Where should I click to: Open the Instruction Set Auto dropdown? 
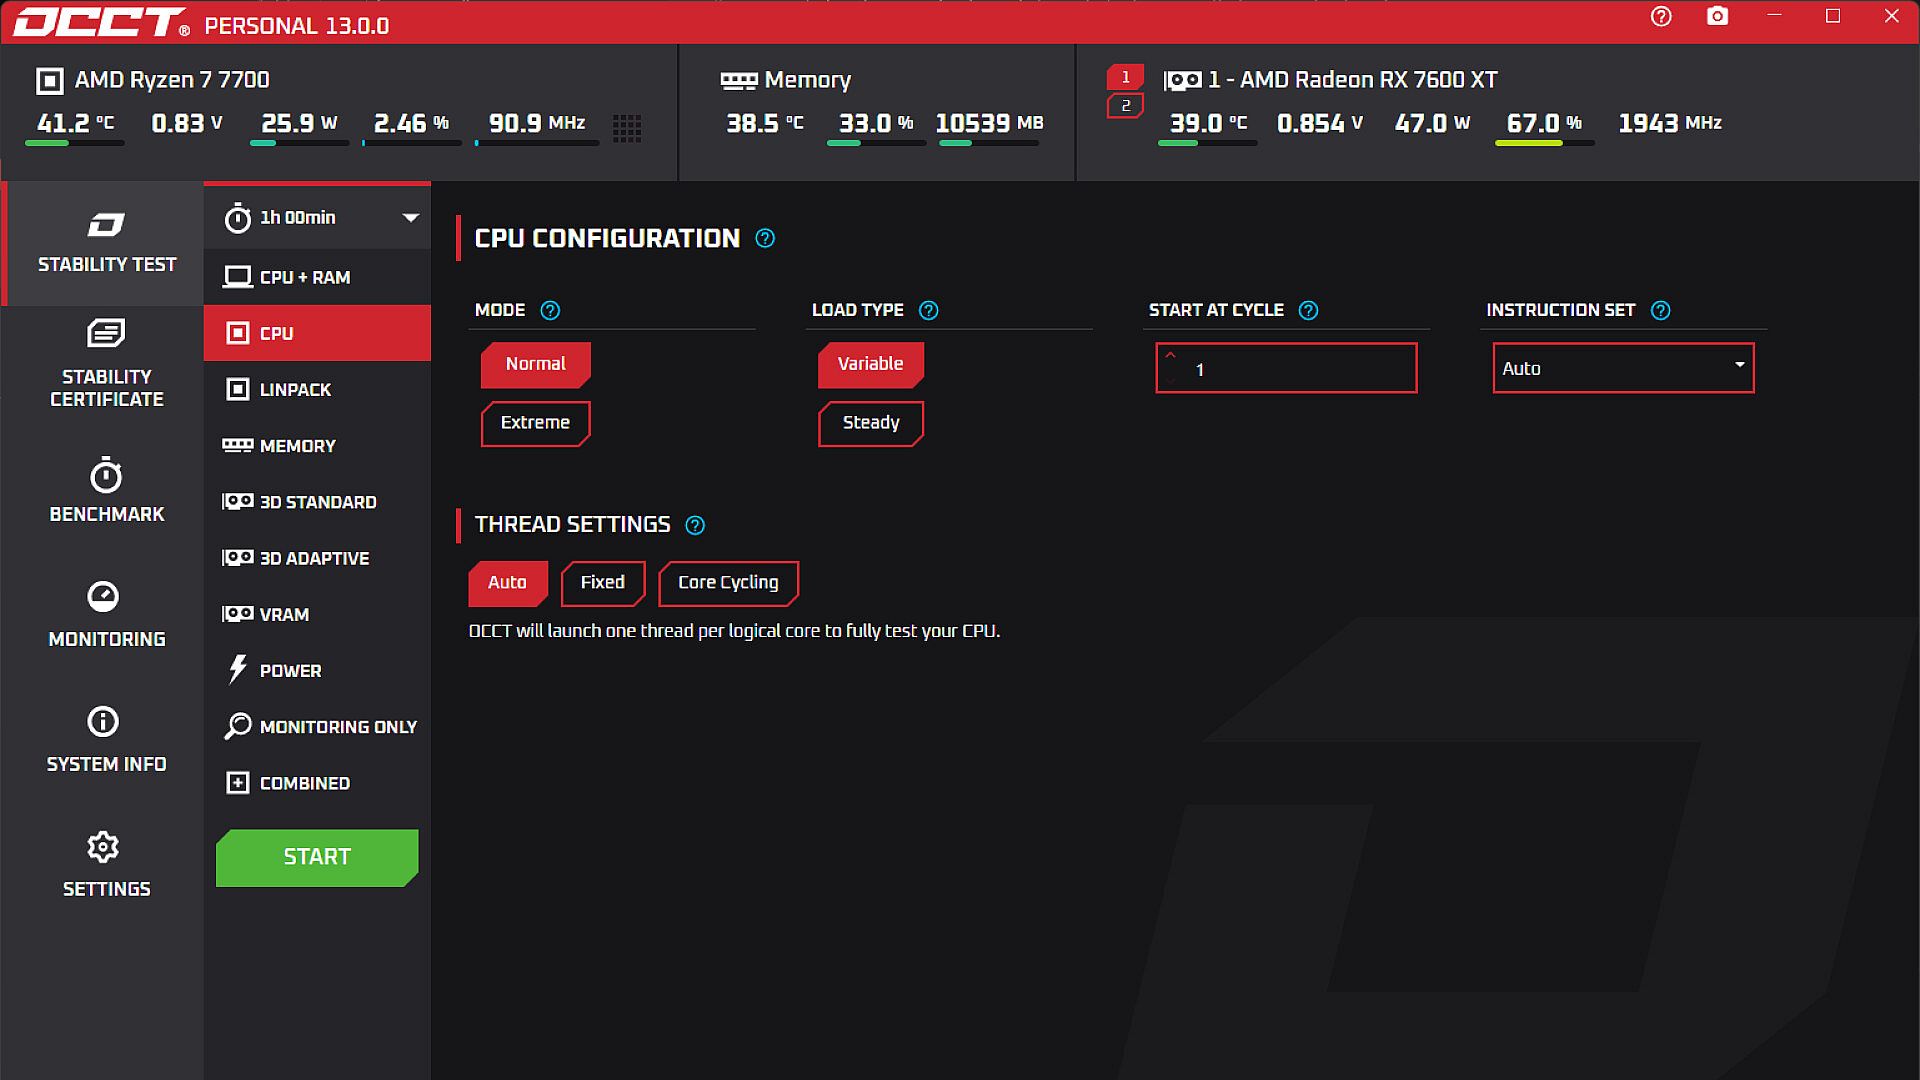point(1622,368)
